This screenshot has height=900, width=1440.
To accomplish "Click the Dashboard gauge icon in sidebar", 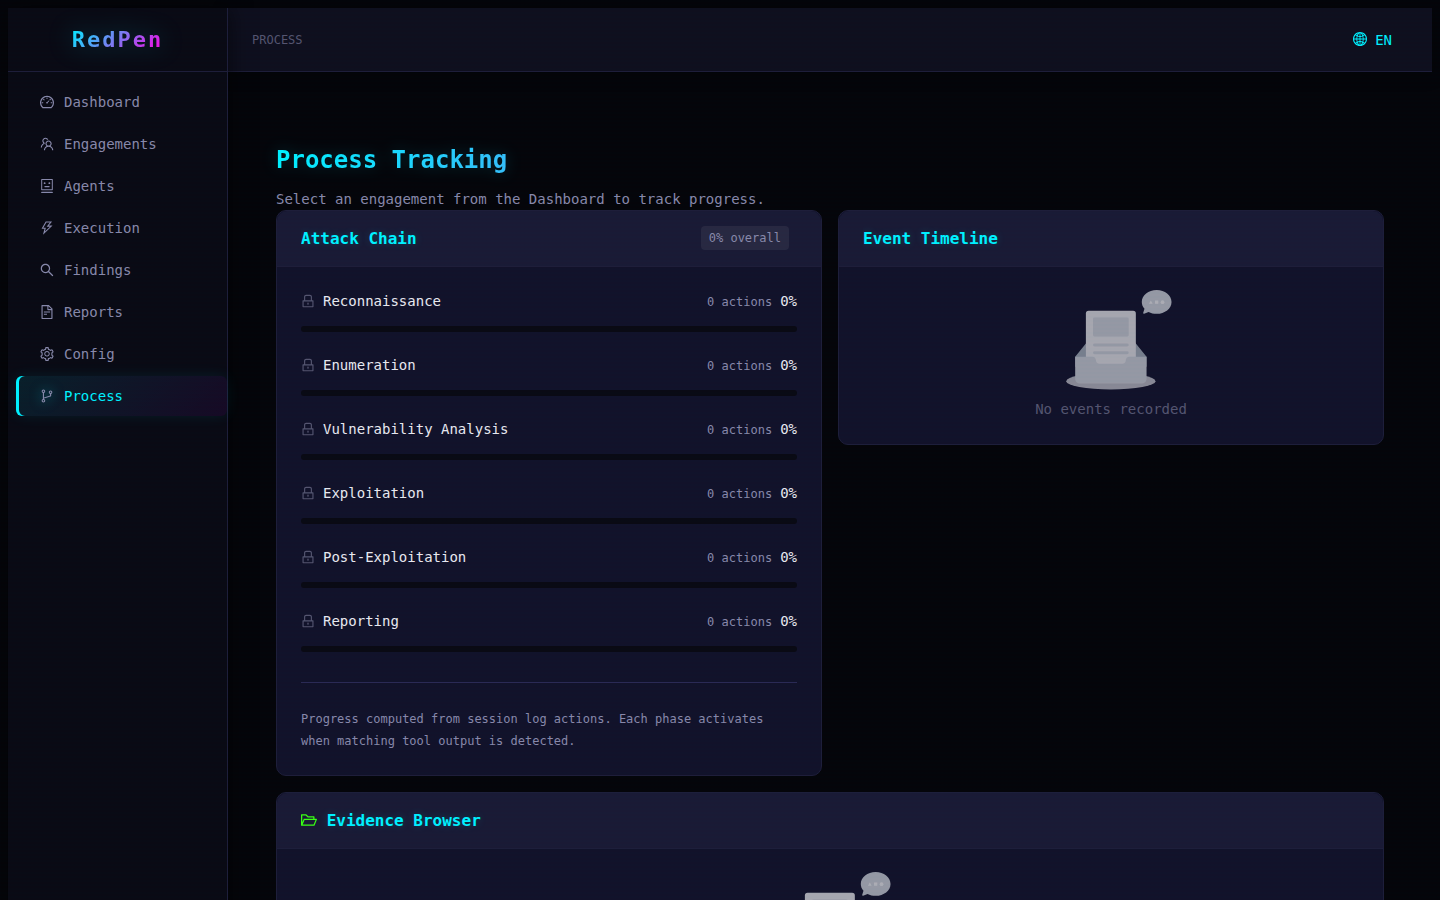I will point(47,102).
